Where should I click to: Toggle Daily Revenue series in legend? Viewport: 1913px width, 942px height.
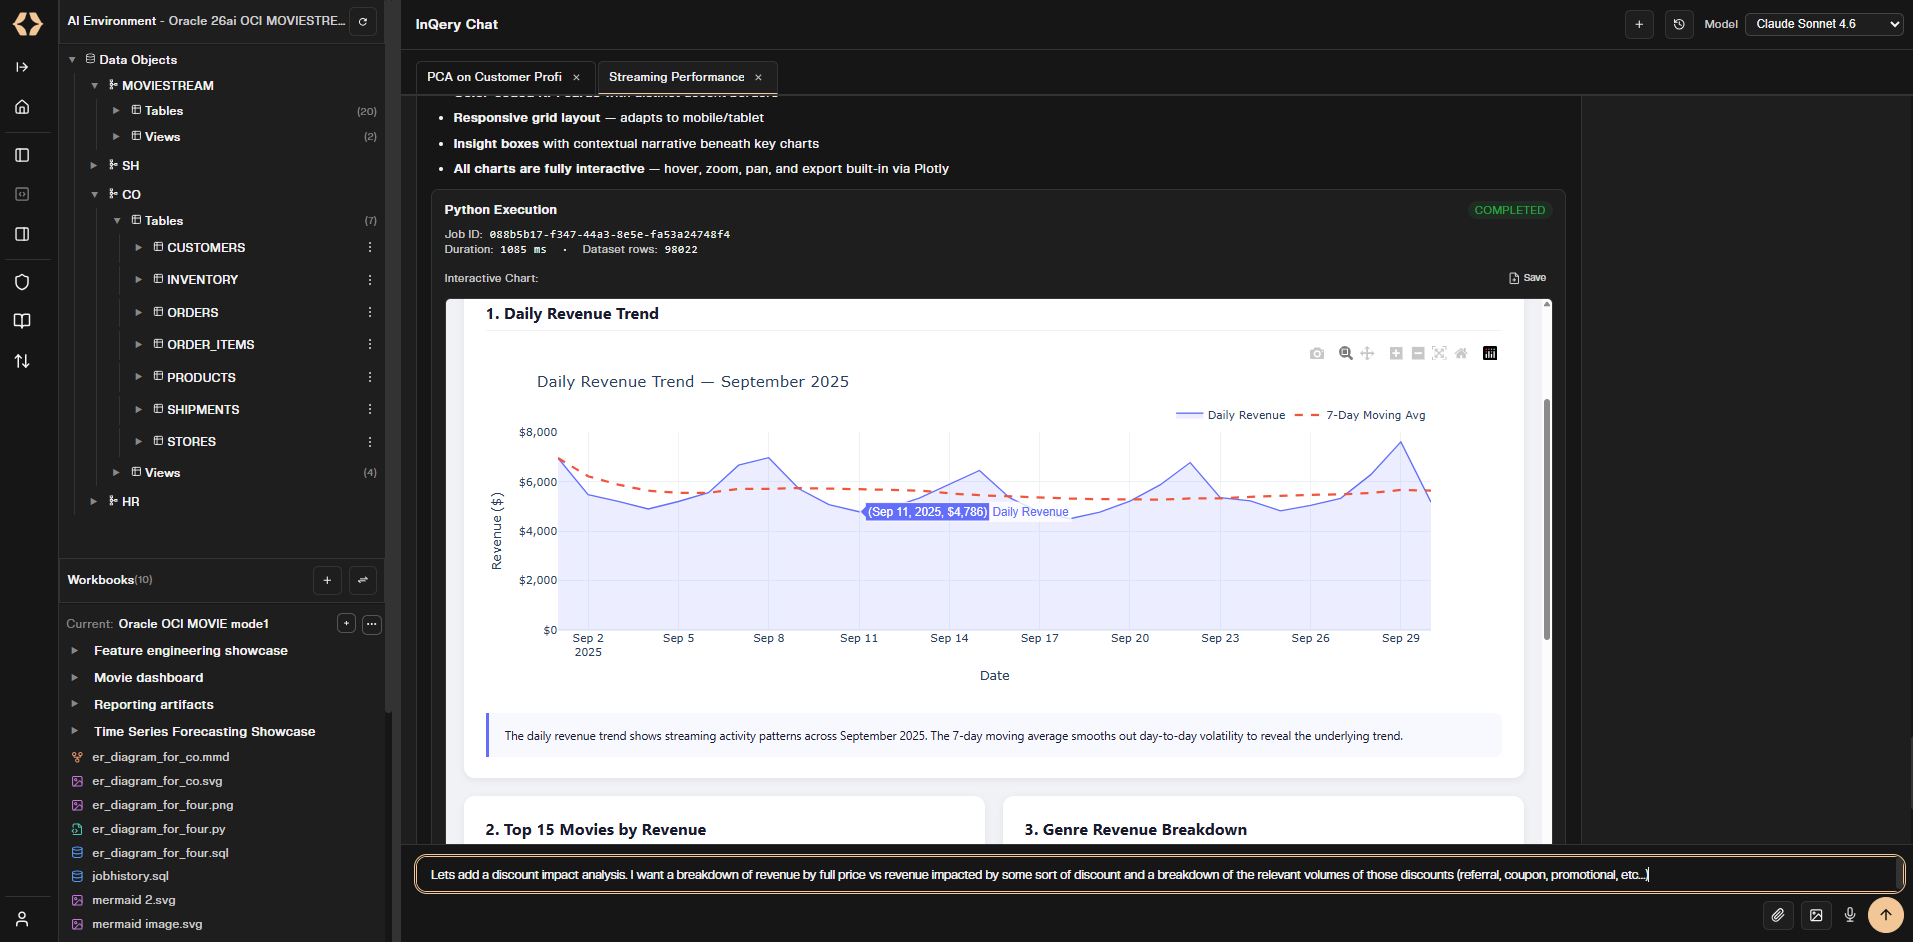[1231, 415]
